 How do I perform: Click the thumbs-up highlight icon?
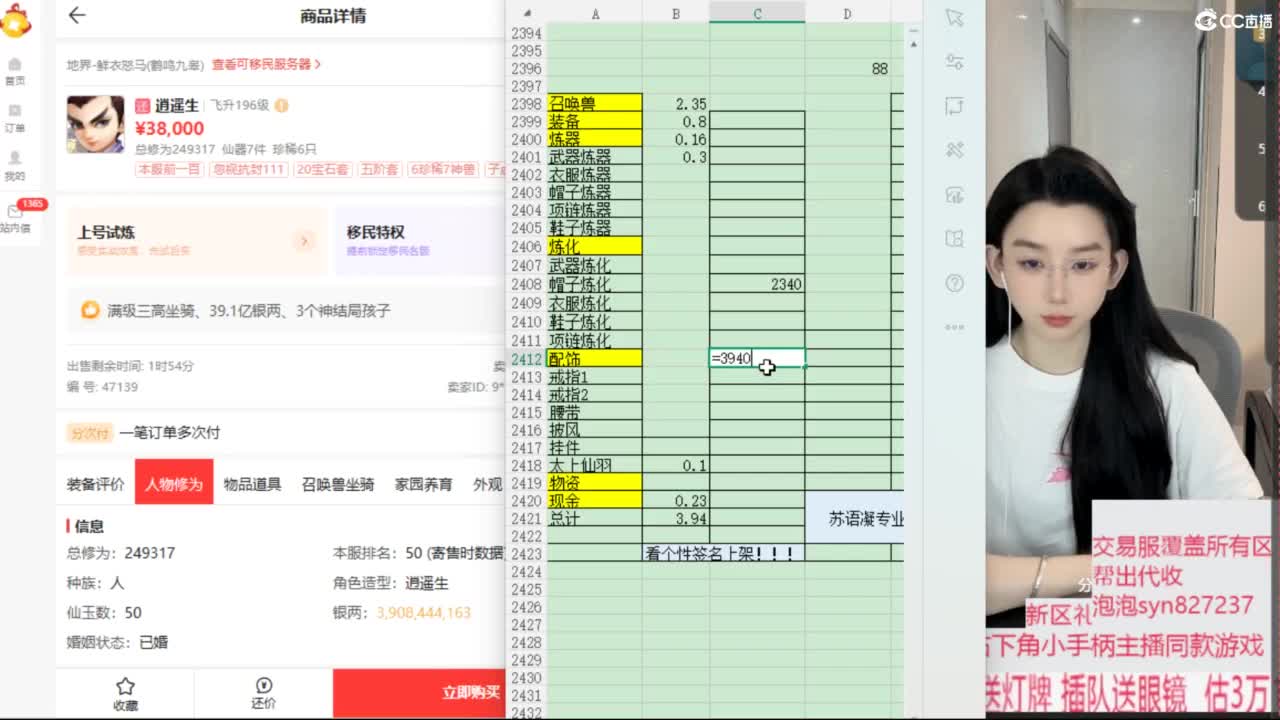(x=90, y=310)
